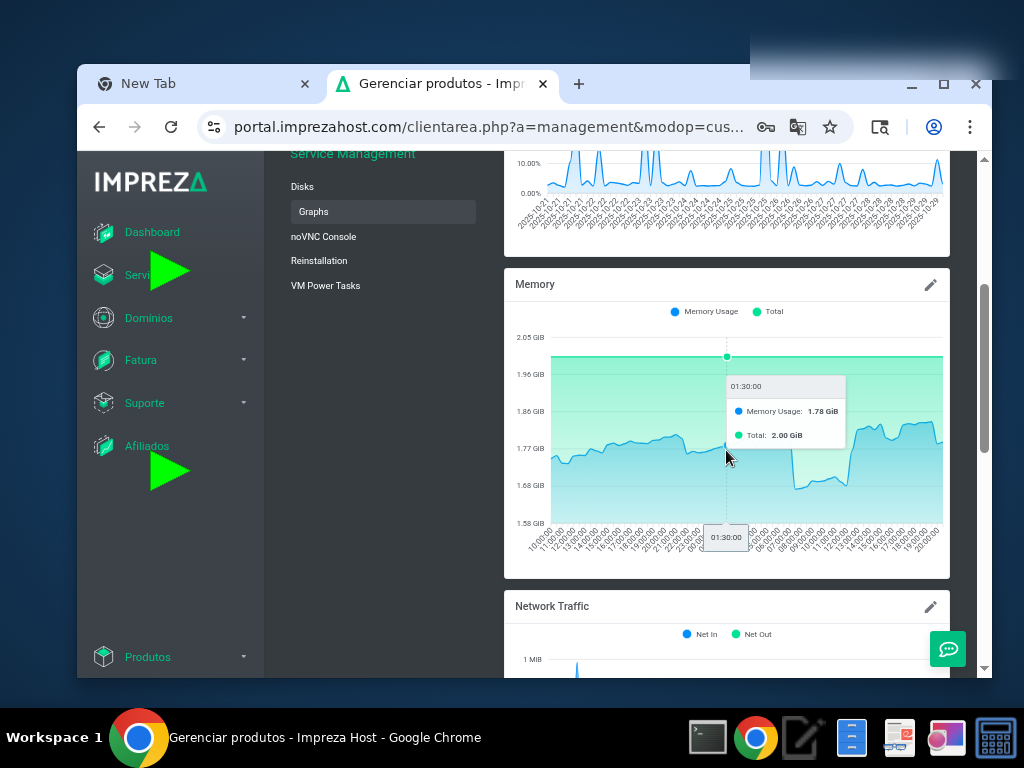1024x768 pixels.
Task: Click Memory graph title text
Action: pyautogui.click(x=535, y=285)
